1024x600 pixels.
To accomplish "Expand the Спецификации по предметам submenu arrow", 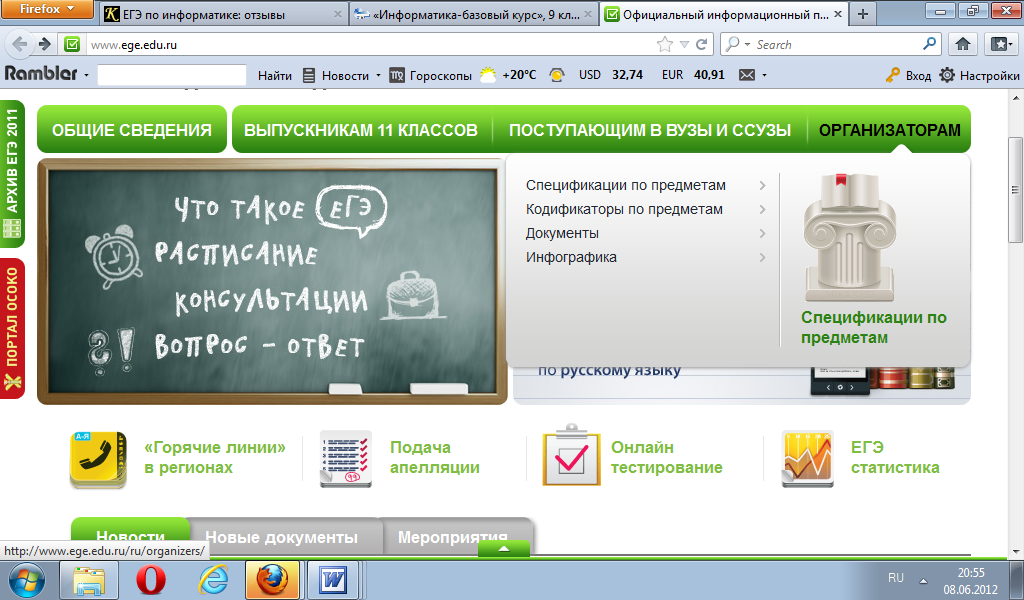I will [x=762, y=185].
